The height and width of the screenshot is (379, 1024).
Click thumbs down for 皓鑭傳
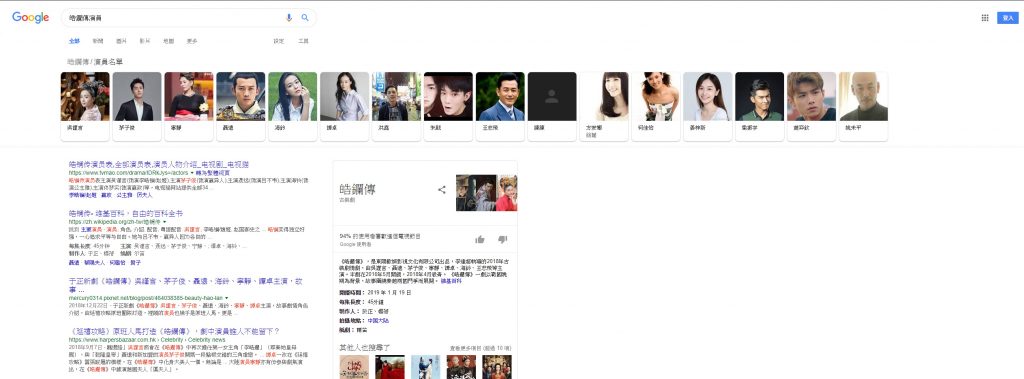[x=502, y=239]
